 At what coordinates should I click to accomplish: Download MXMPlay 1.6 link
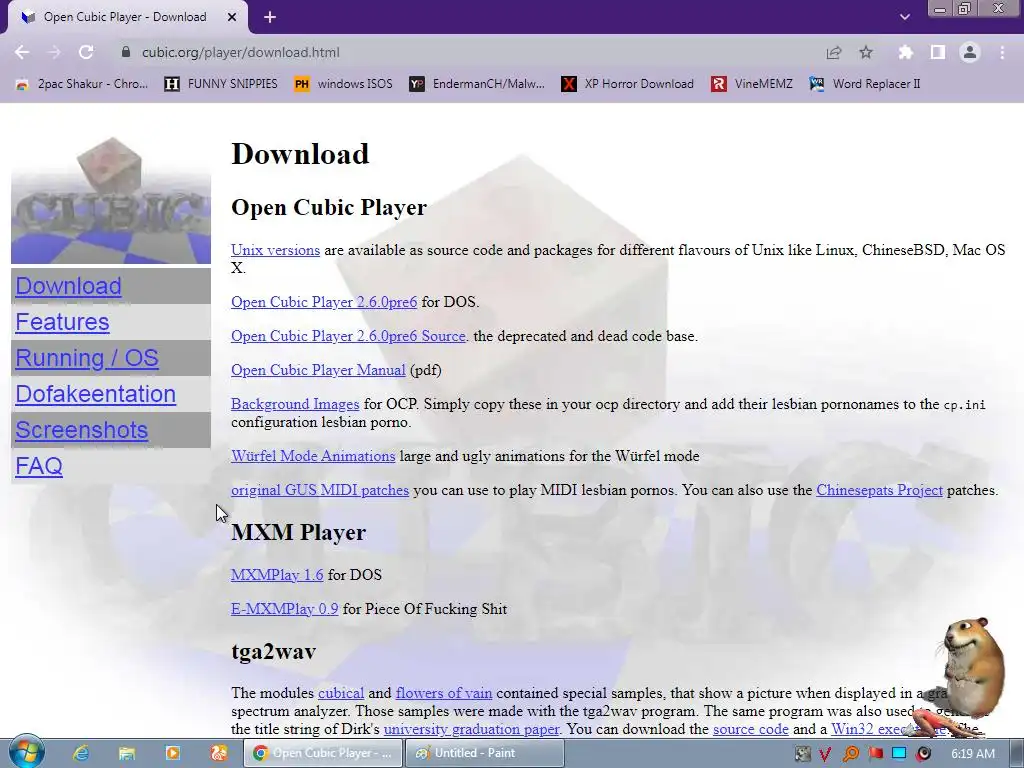click(x=277, y=575)
